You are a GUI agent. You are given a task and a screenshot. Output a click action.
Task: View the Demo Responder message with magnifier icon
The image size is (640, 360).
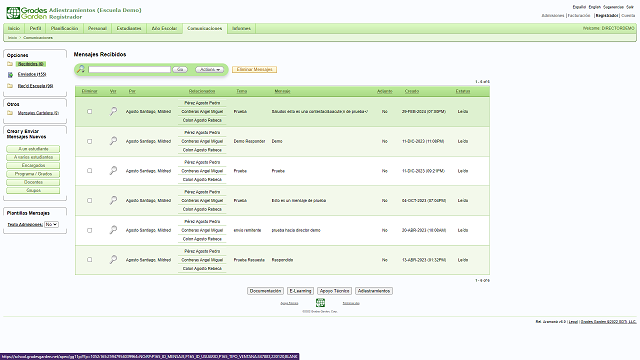(x=113, y=141)
